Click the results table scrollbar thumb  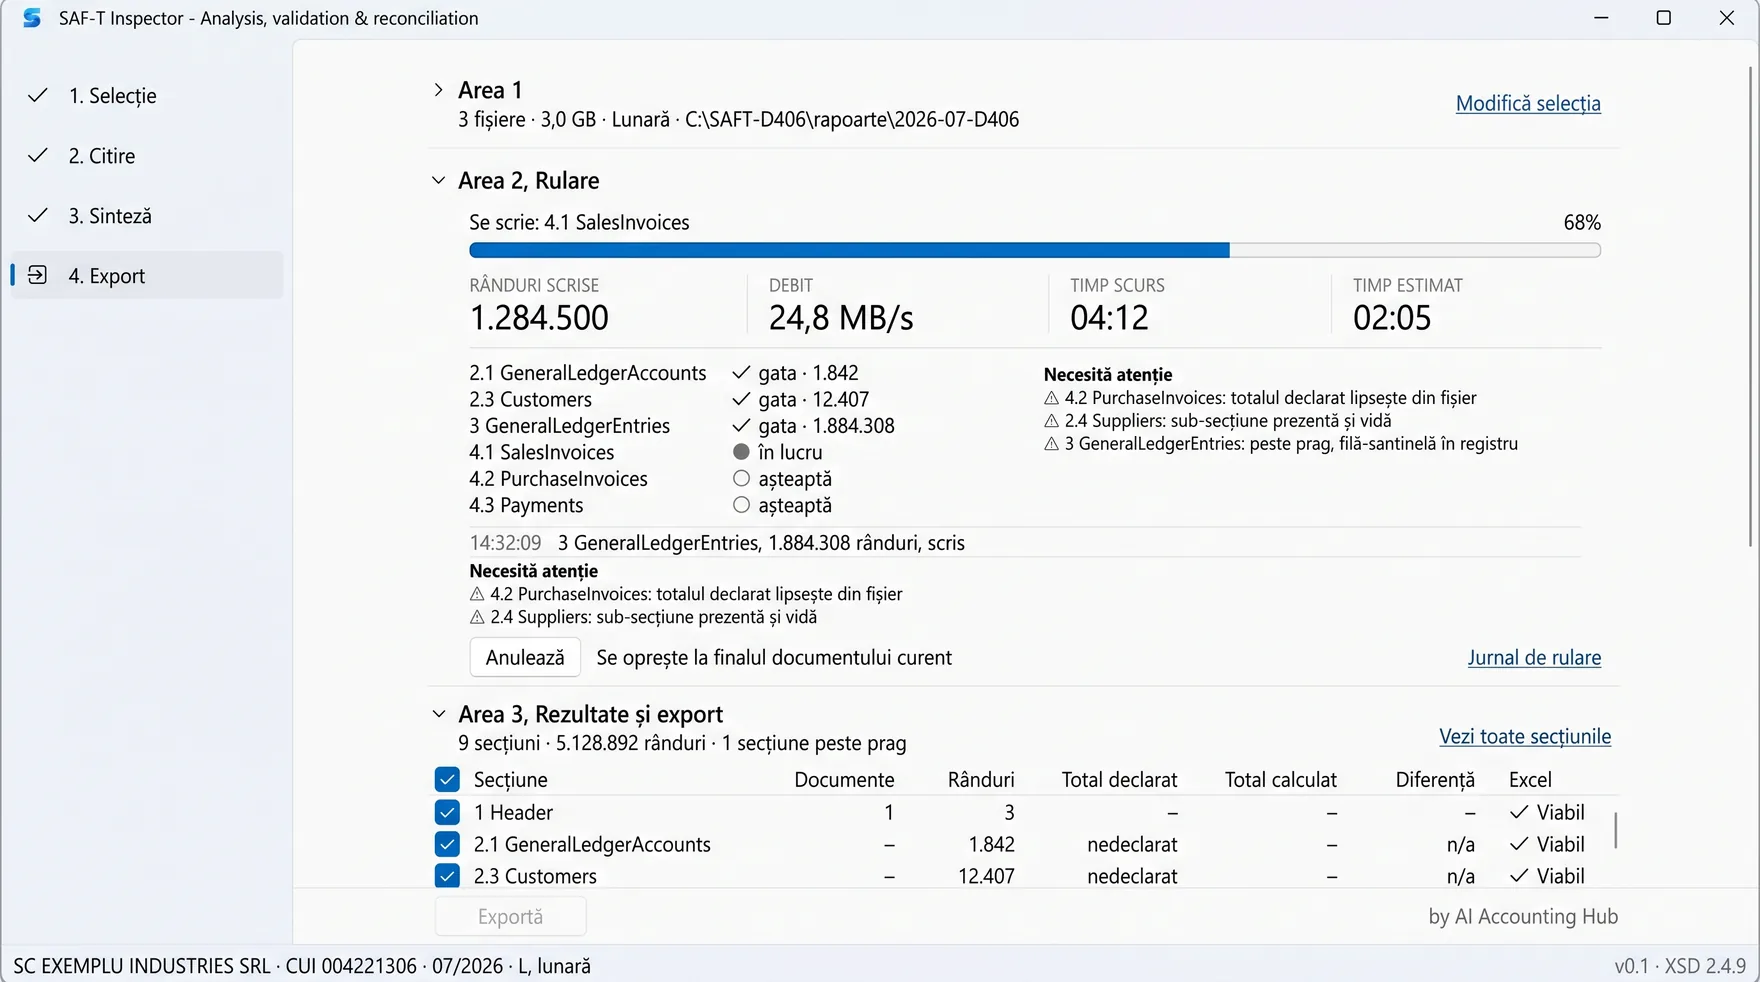click(1616, 830)
